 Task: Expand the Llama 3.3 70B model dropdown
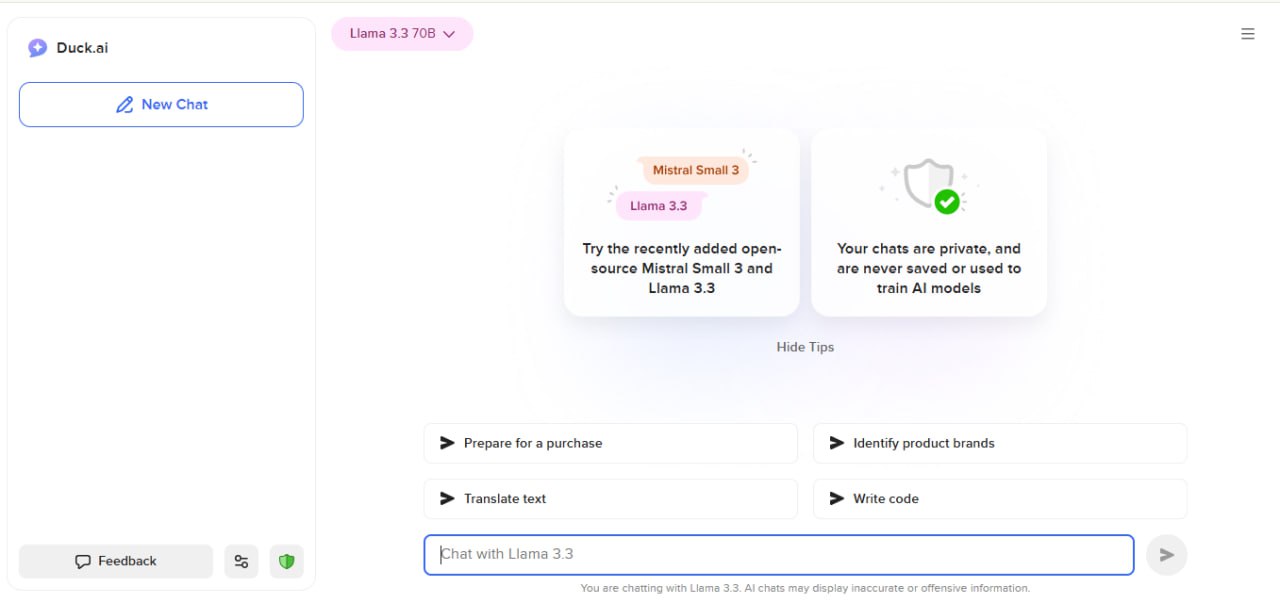(x=401, y=34)
